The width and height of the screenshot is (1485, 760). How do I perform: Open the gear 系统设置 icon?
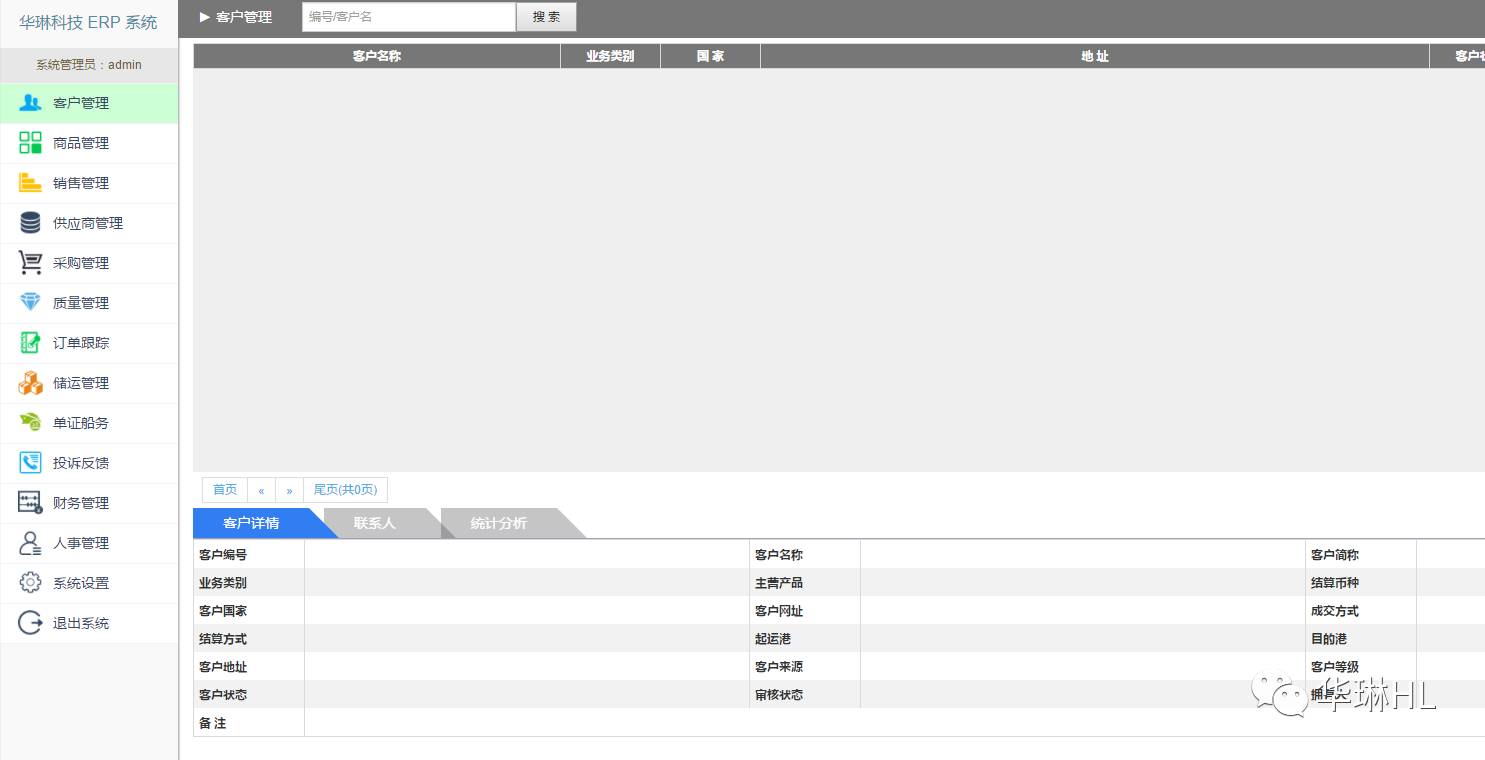pyautogui.click(x=30, y=583)
